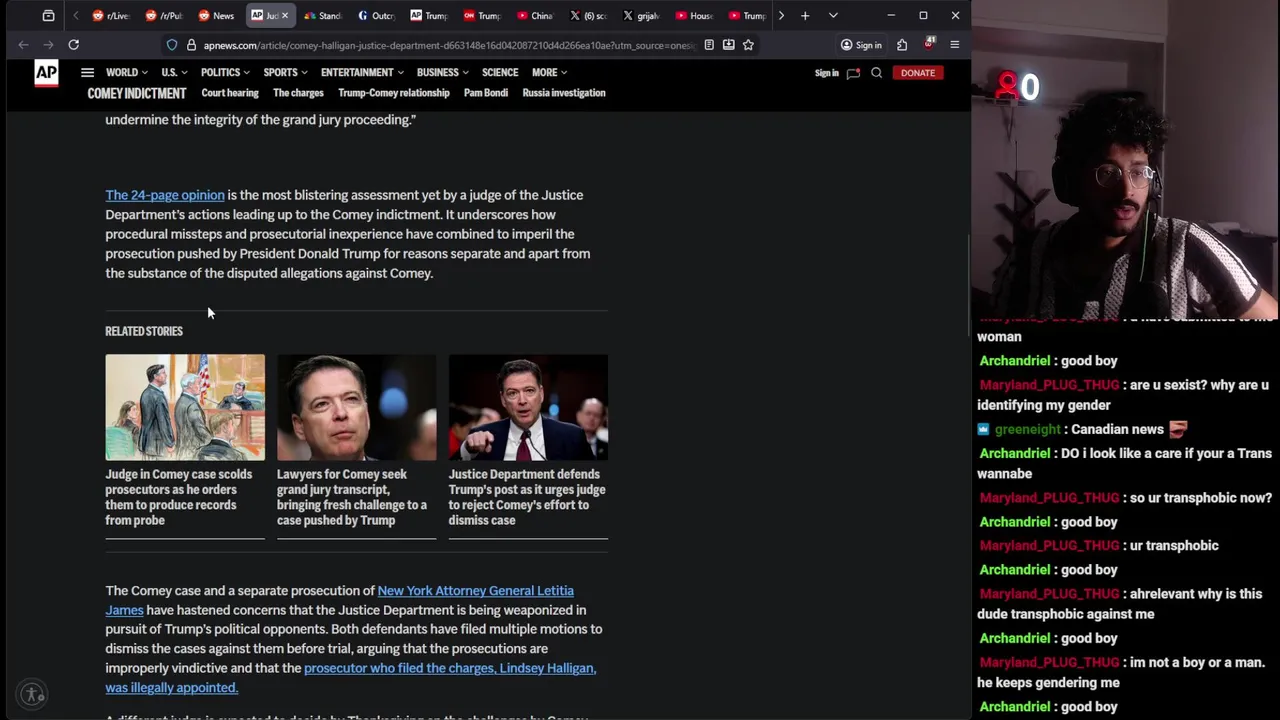Go to AP News home via logo

pyautogui.click(x=46, y=73)
